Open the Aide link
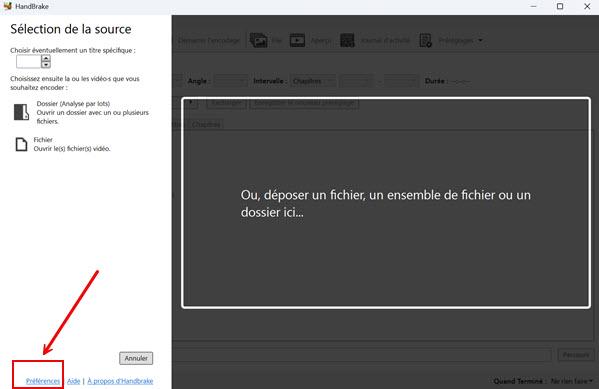The height and width of the screenshot is (389, 599). click(x=74, y=381)
